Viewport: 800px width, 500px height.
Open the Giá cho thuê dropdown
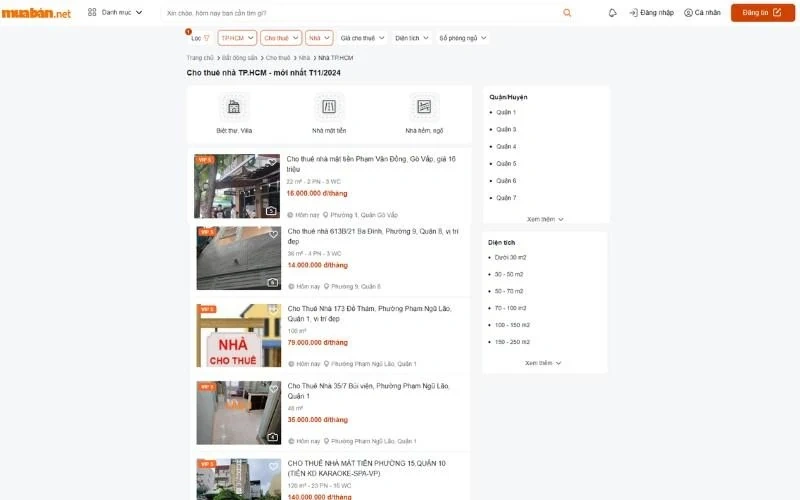point(362,38)
